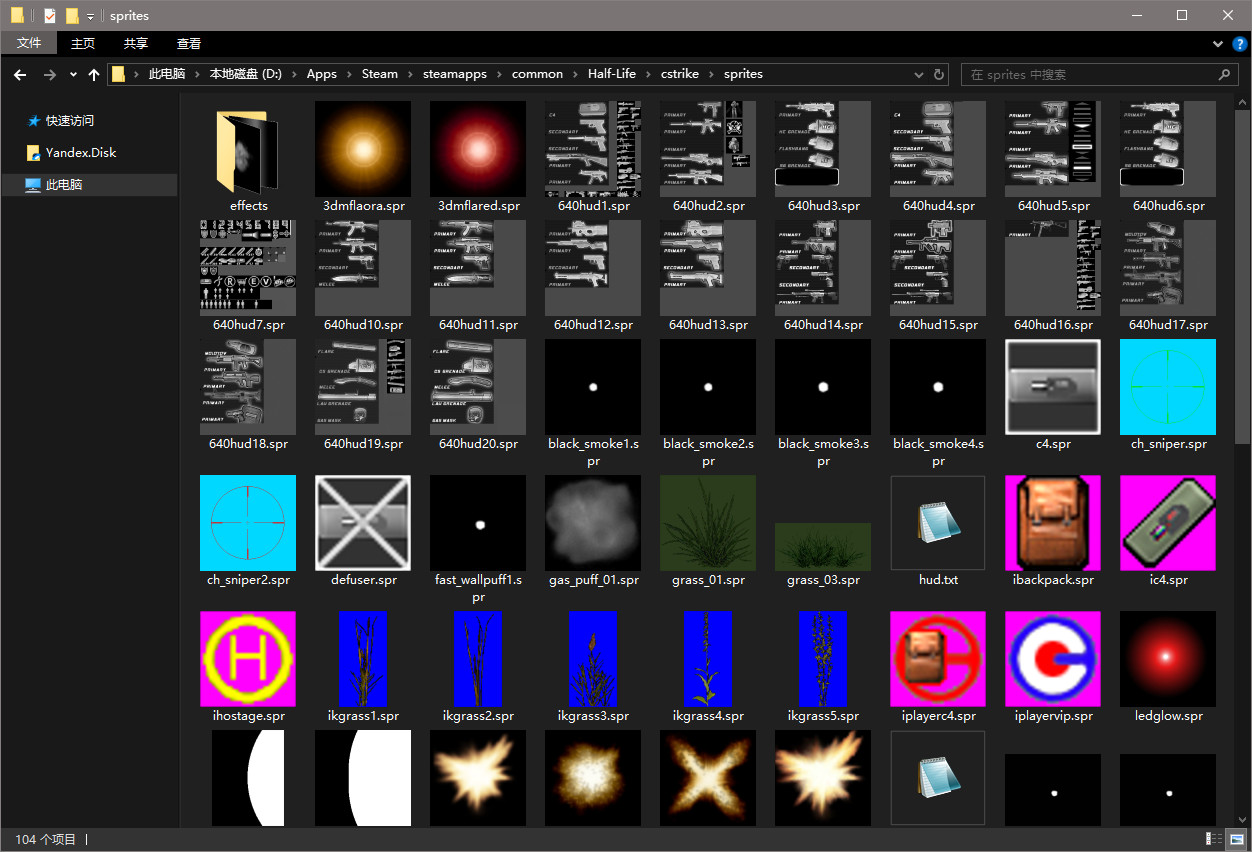Open the quick access toolbar customize dropdown

[x=88, y=16]
